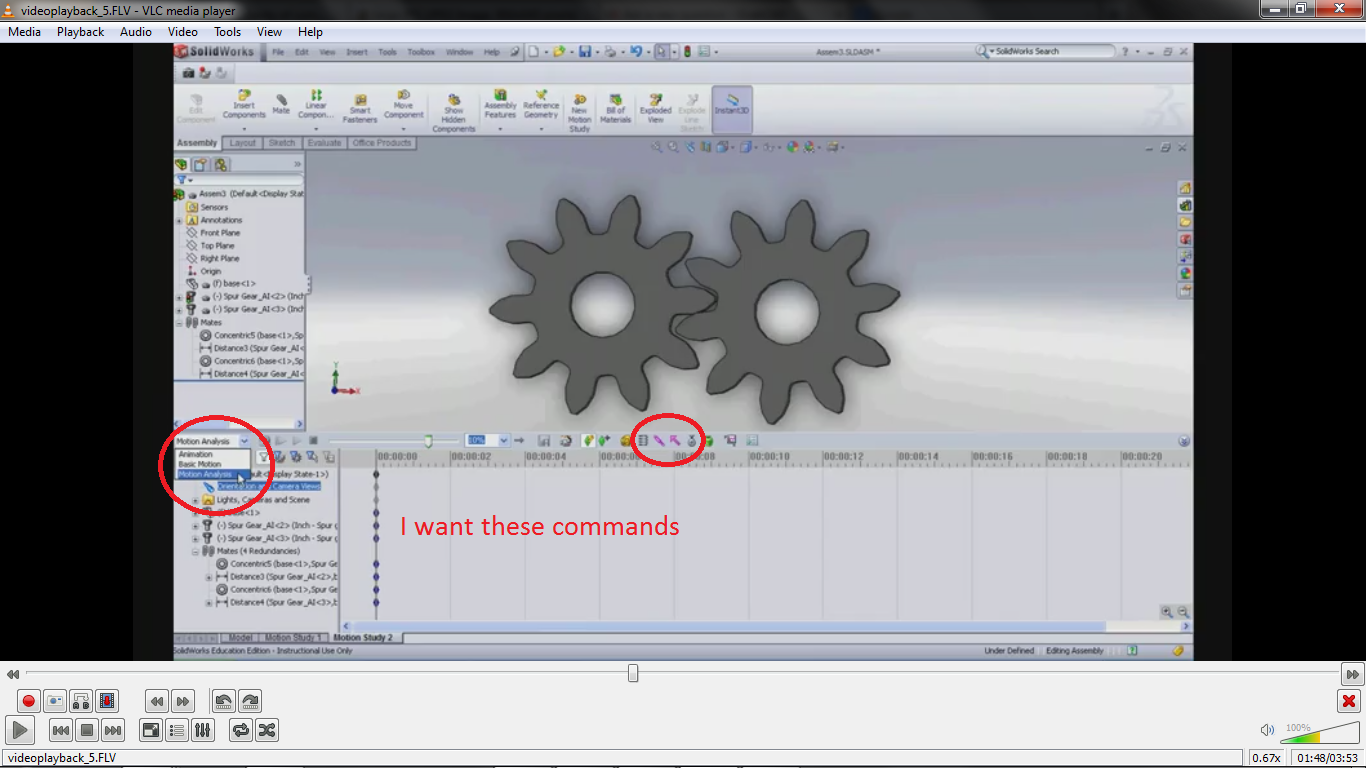Switch to the Motion Study 1 tab
The image size is (1366, 768).
click(294, 638)
